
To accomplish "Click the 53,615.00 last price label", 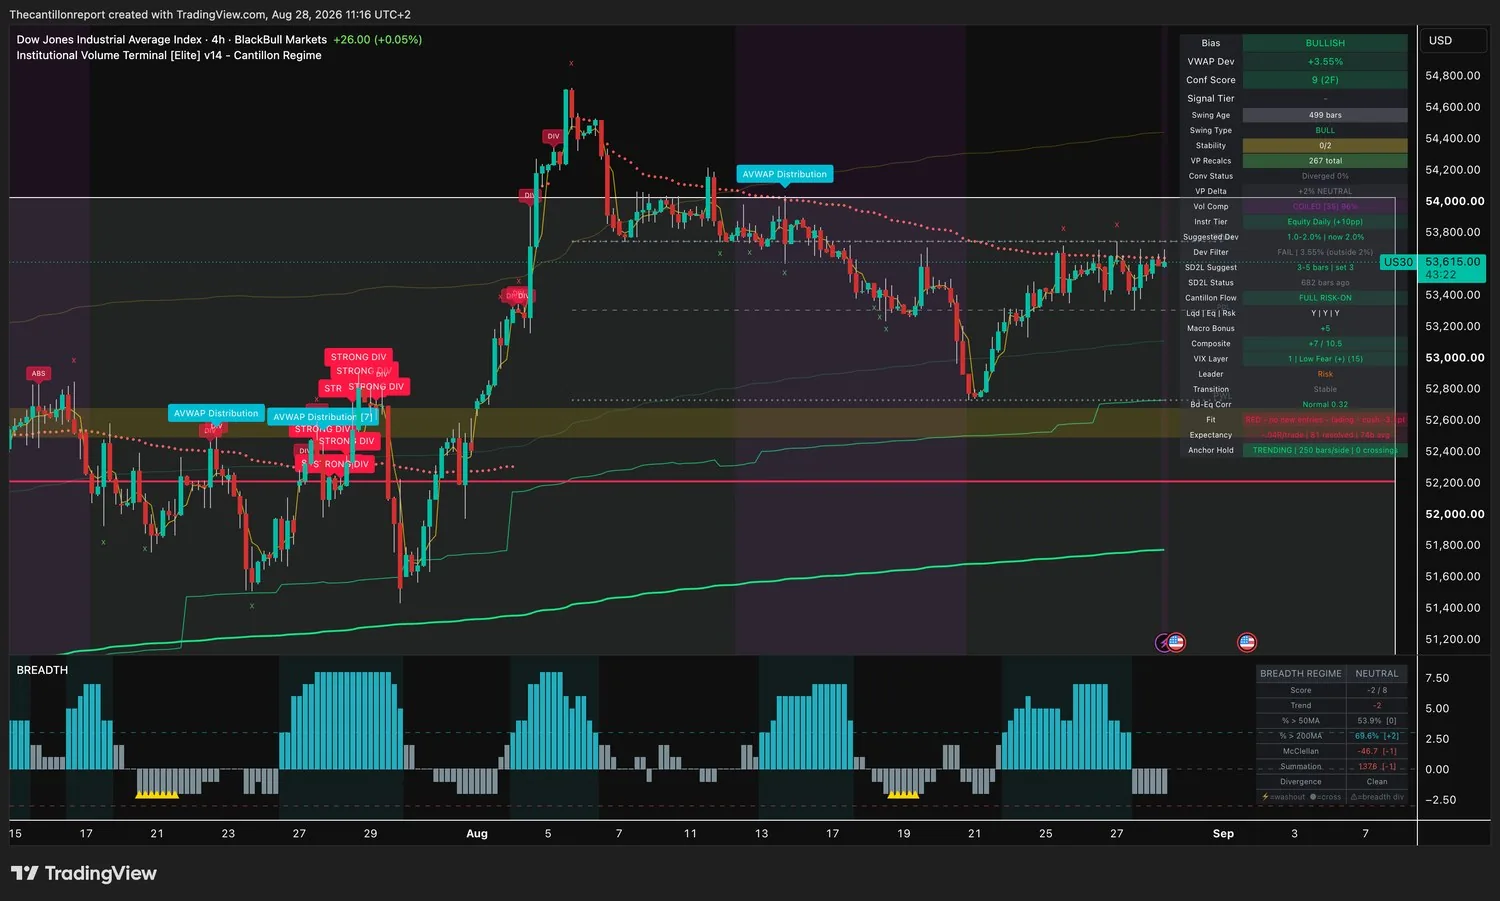I will [1452, 262].
